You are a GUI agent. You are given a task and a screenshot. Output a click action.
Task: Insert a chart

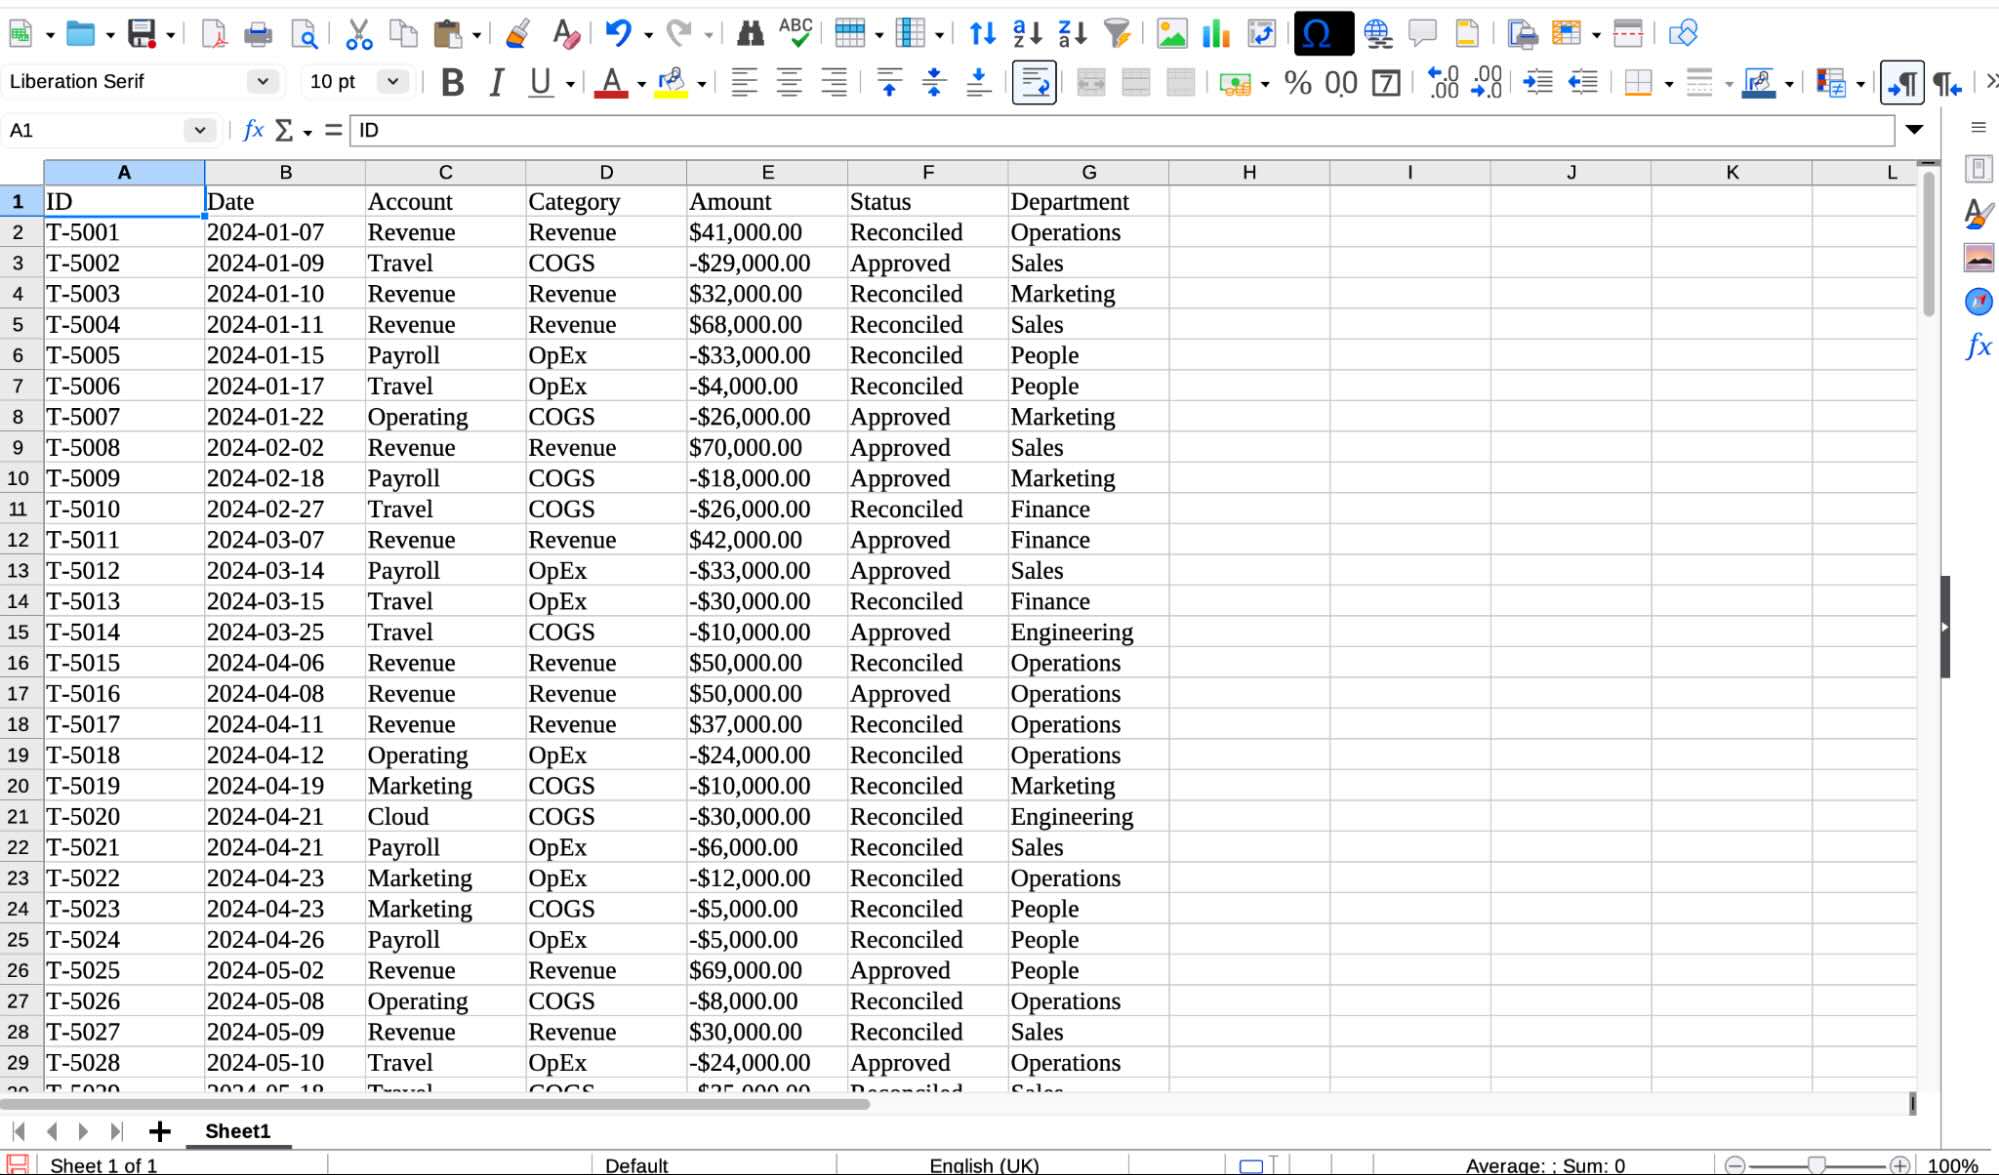click(x=1216, y=34)
